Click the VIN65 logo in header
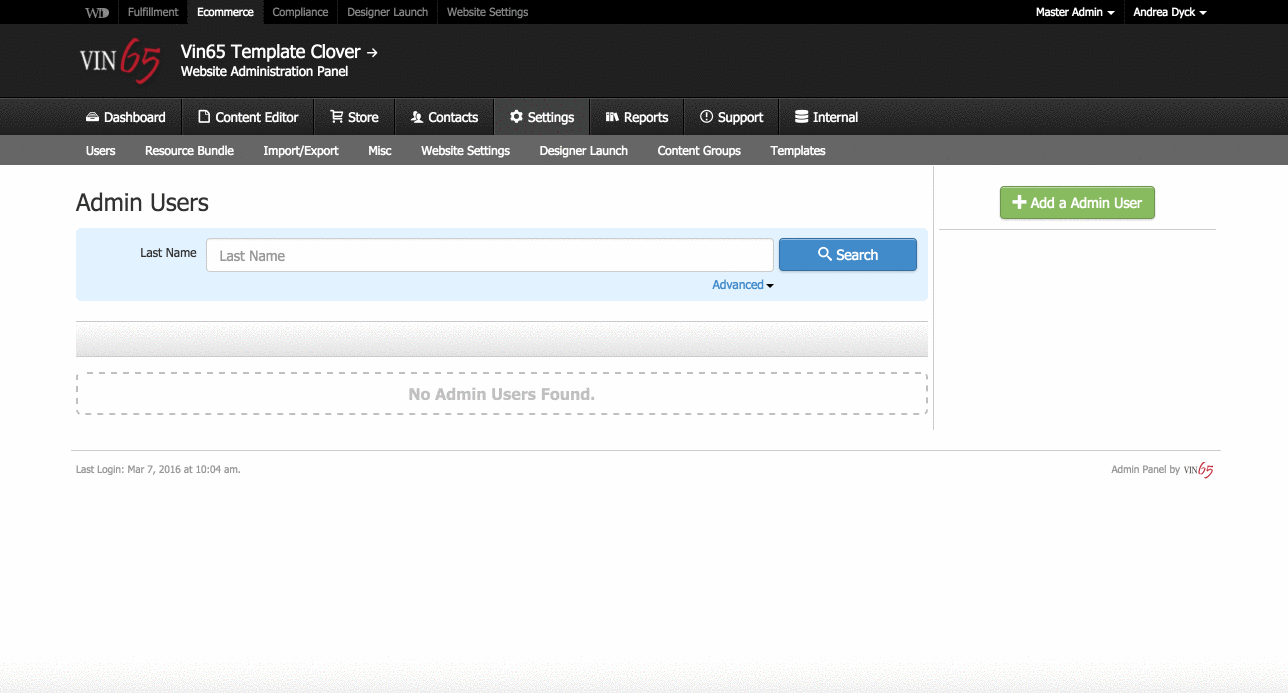The width and height of the screenshot is (1288, 693). click(x=119, y=61)
